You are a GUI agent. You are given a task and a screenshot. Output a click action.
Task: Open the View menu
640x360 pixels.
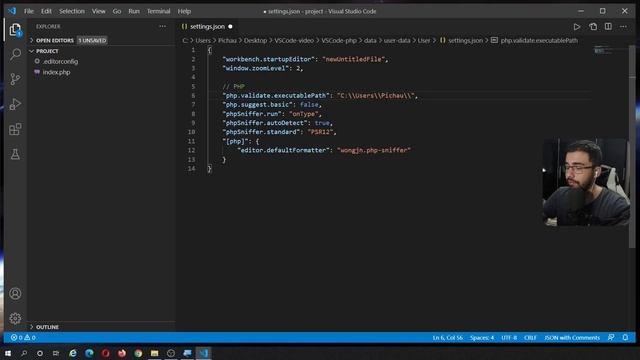[x=98, y=11]
